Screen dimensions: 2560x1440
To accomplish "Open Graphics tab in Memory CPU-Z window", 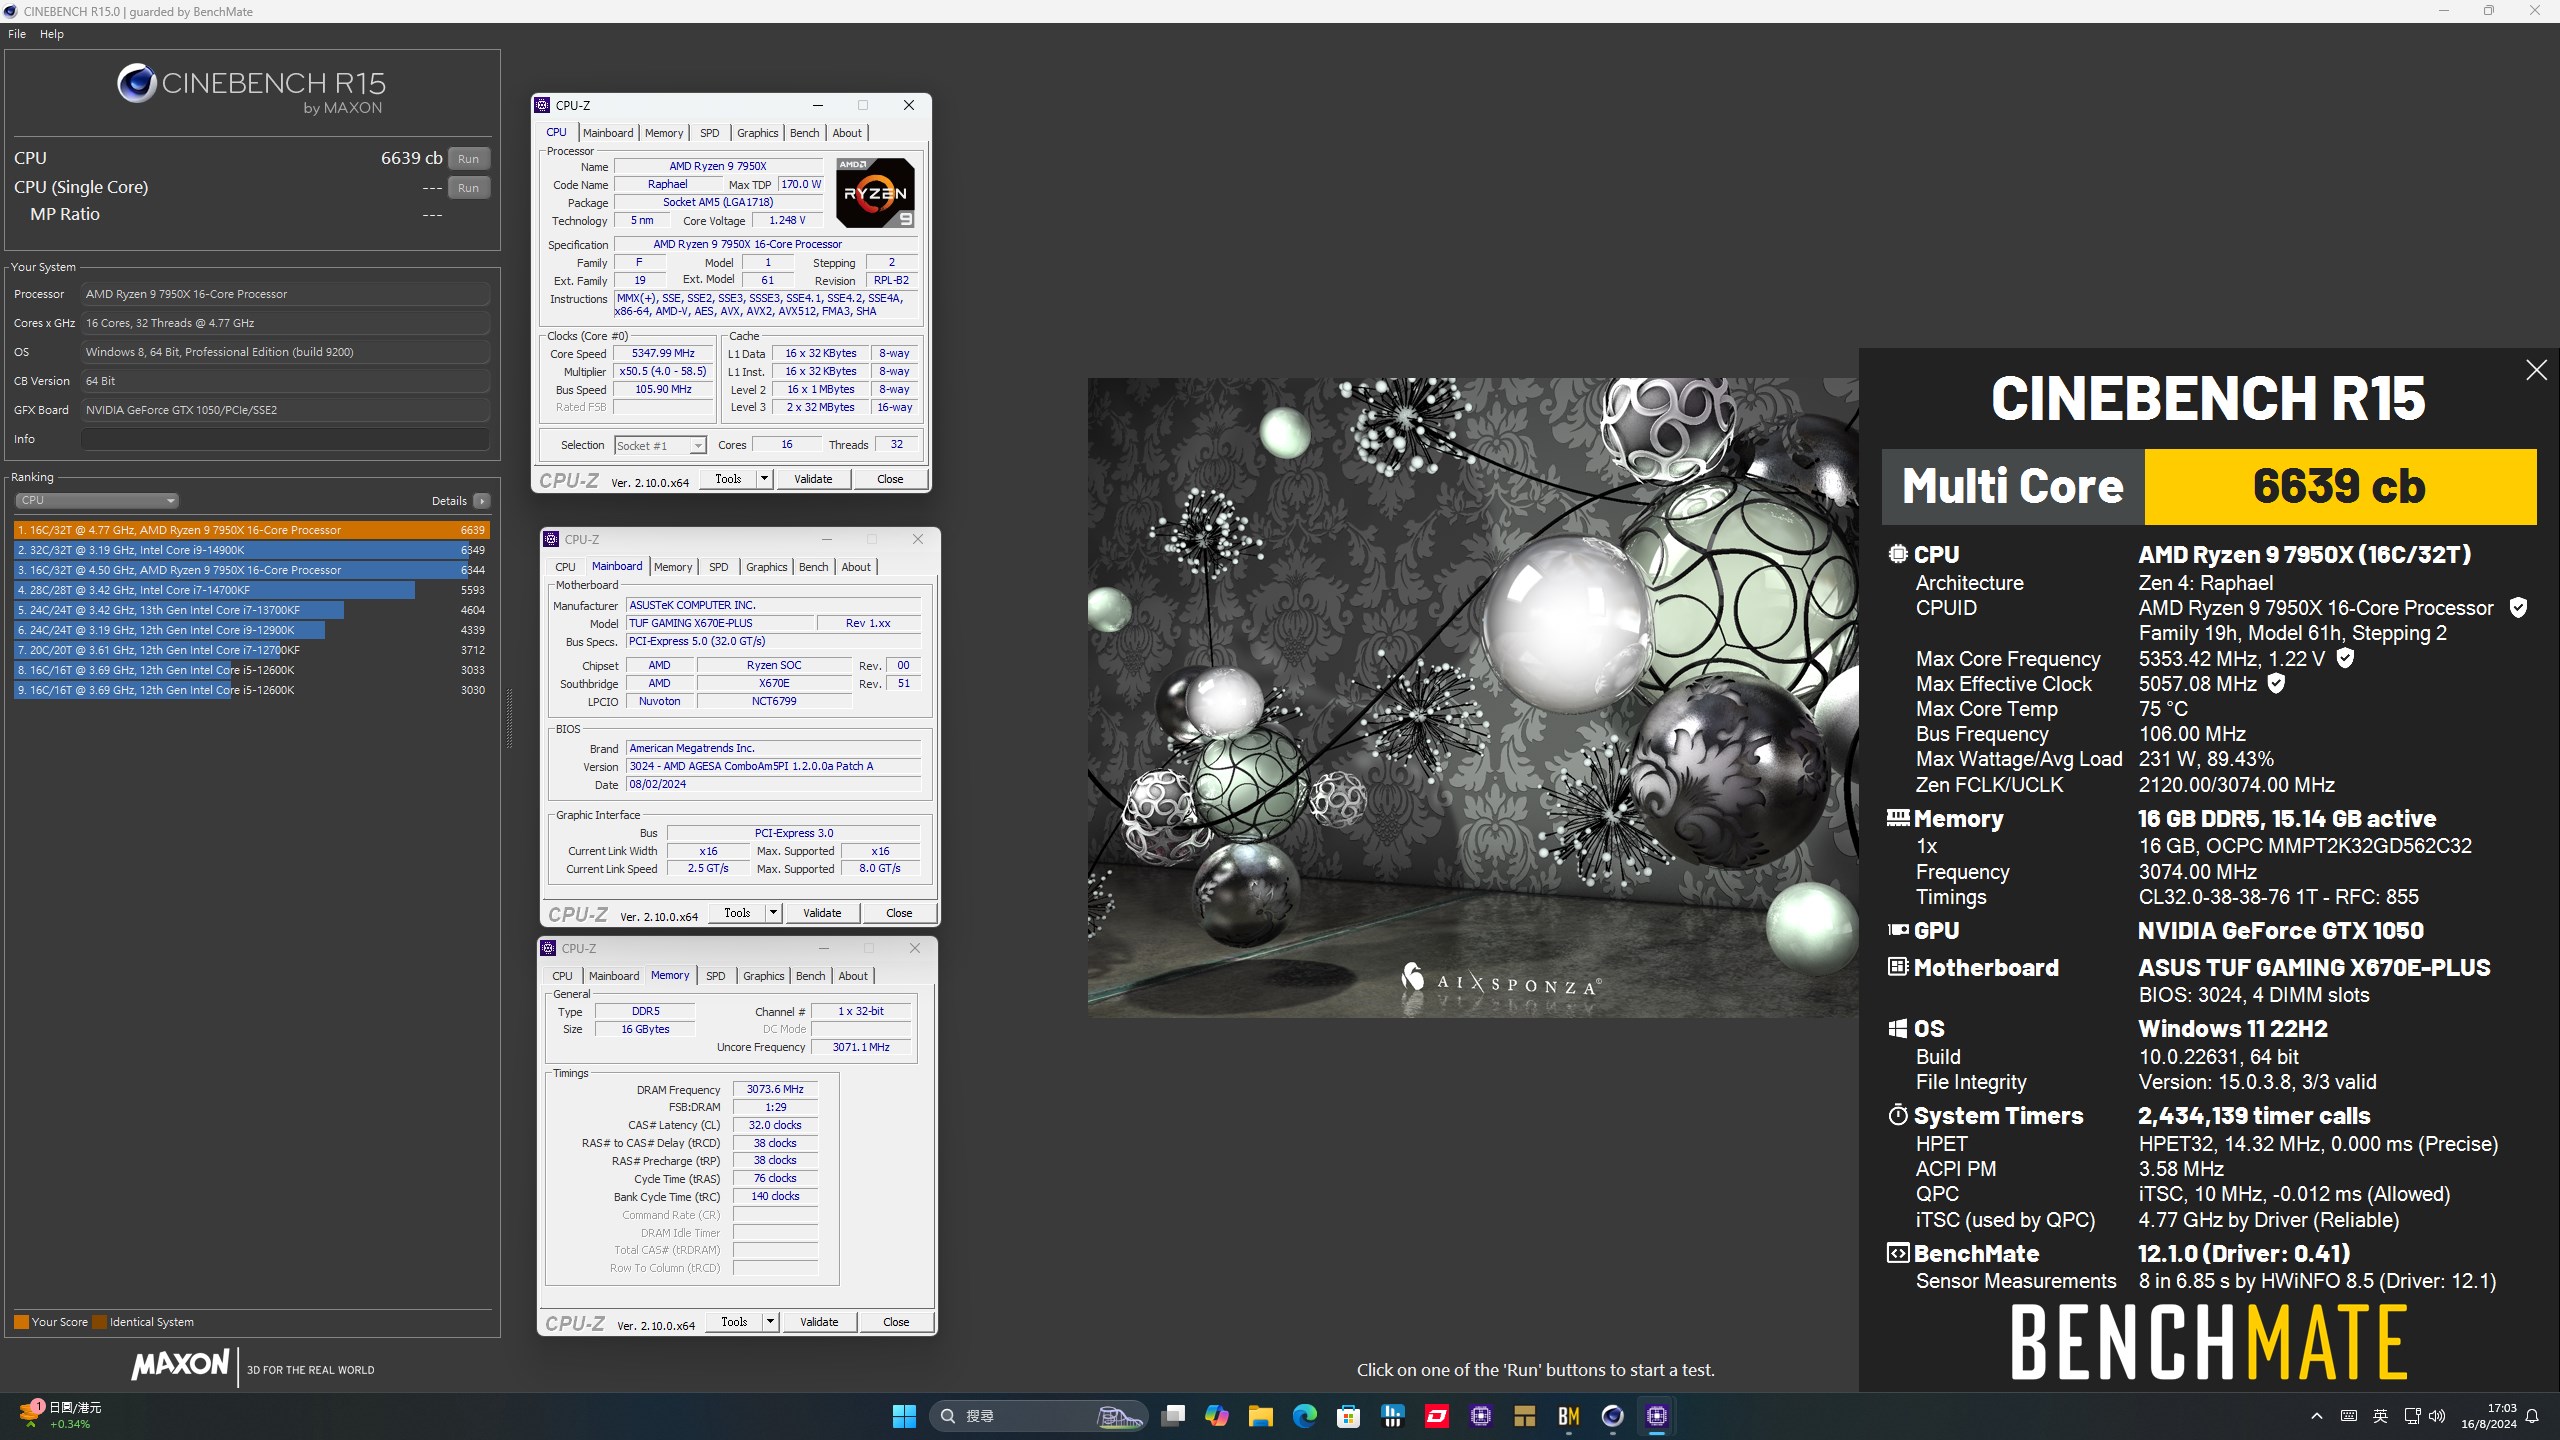I will pyautogui.click(x=763, y=976).
